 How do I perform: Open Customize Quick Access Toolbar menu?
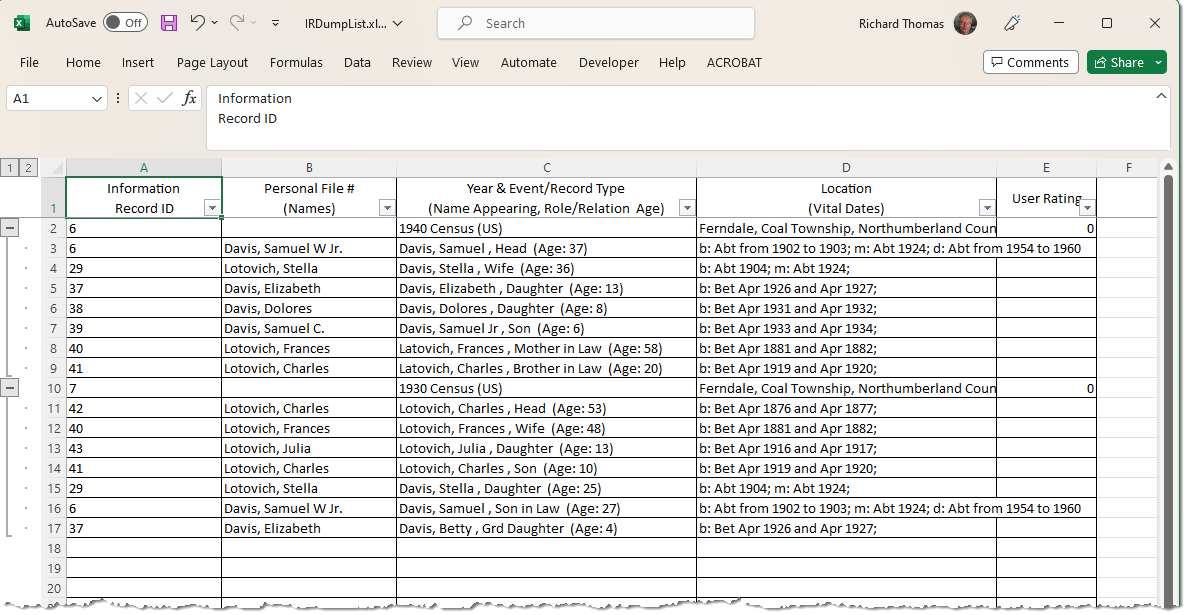tap(275, 23)
